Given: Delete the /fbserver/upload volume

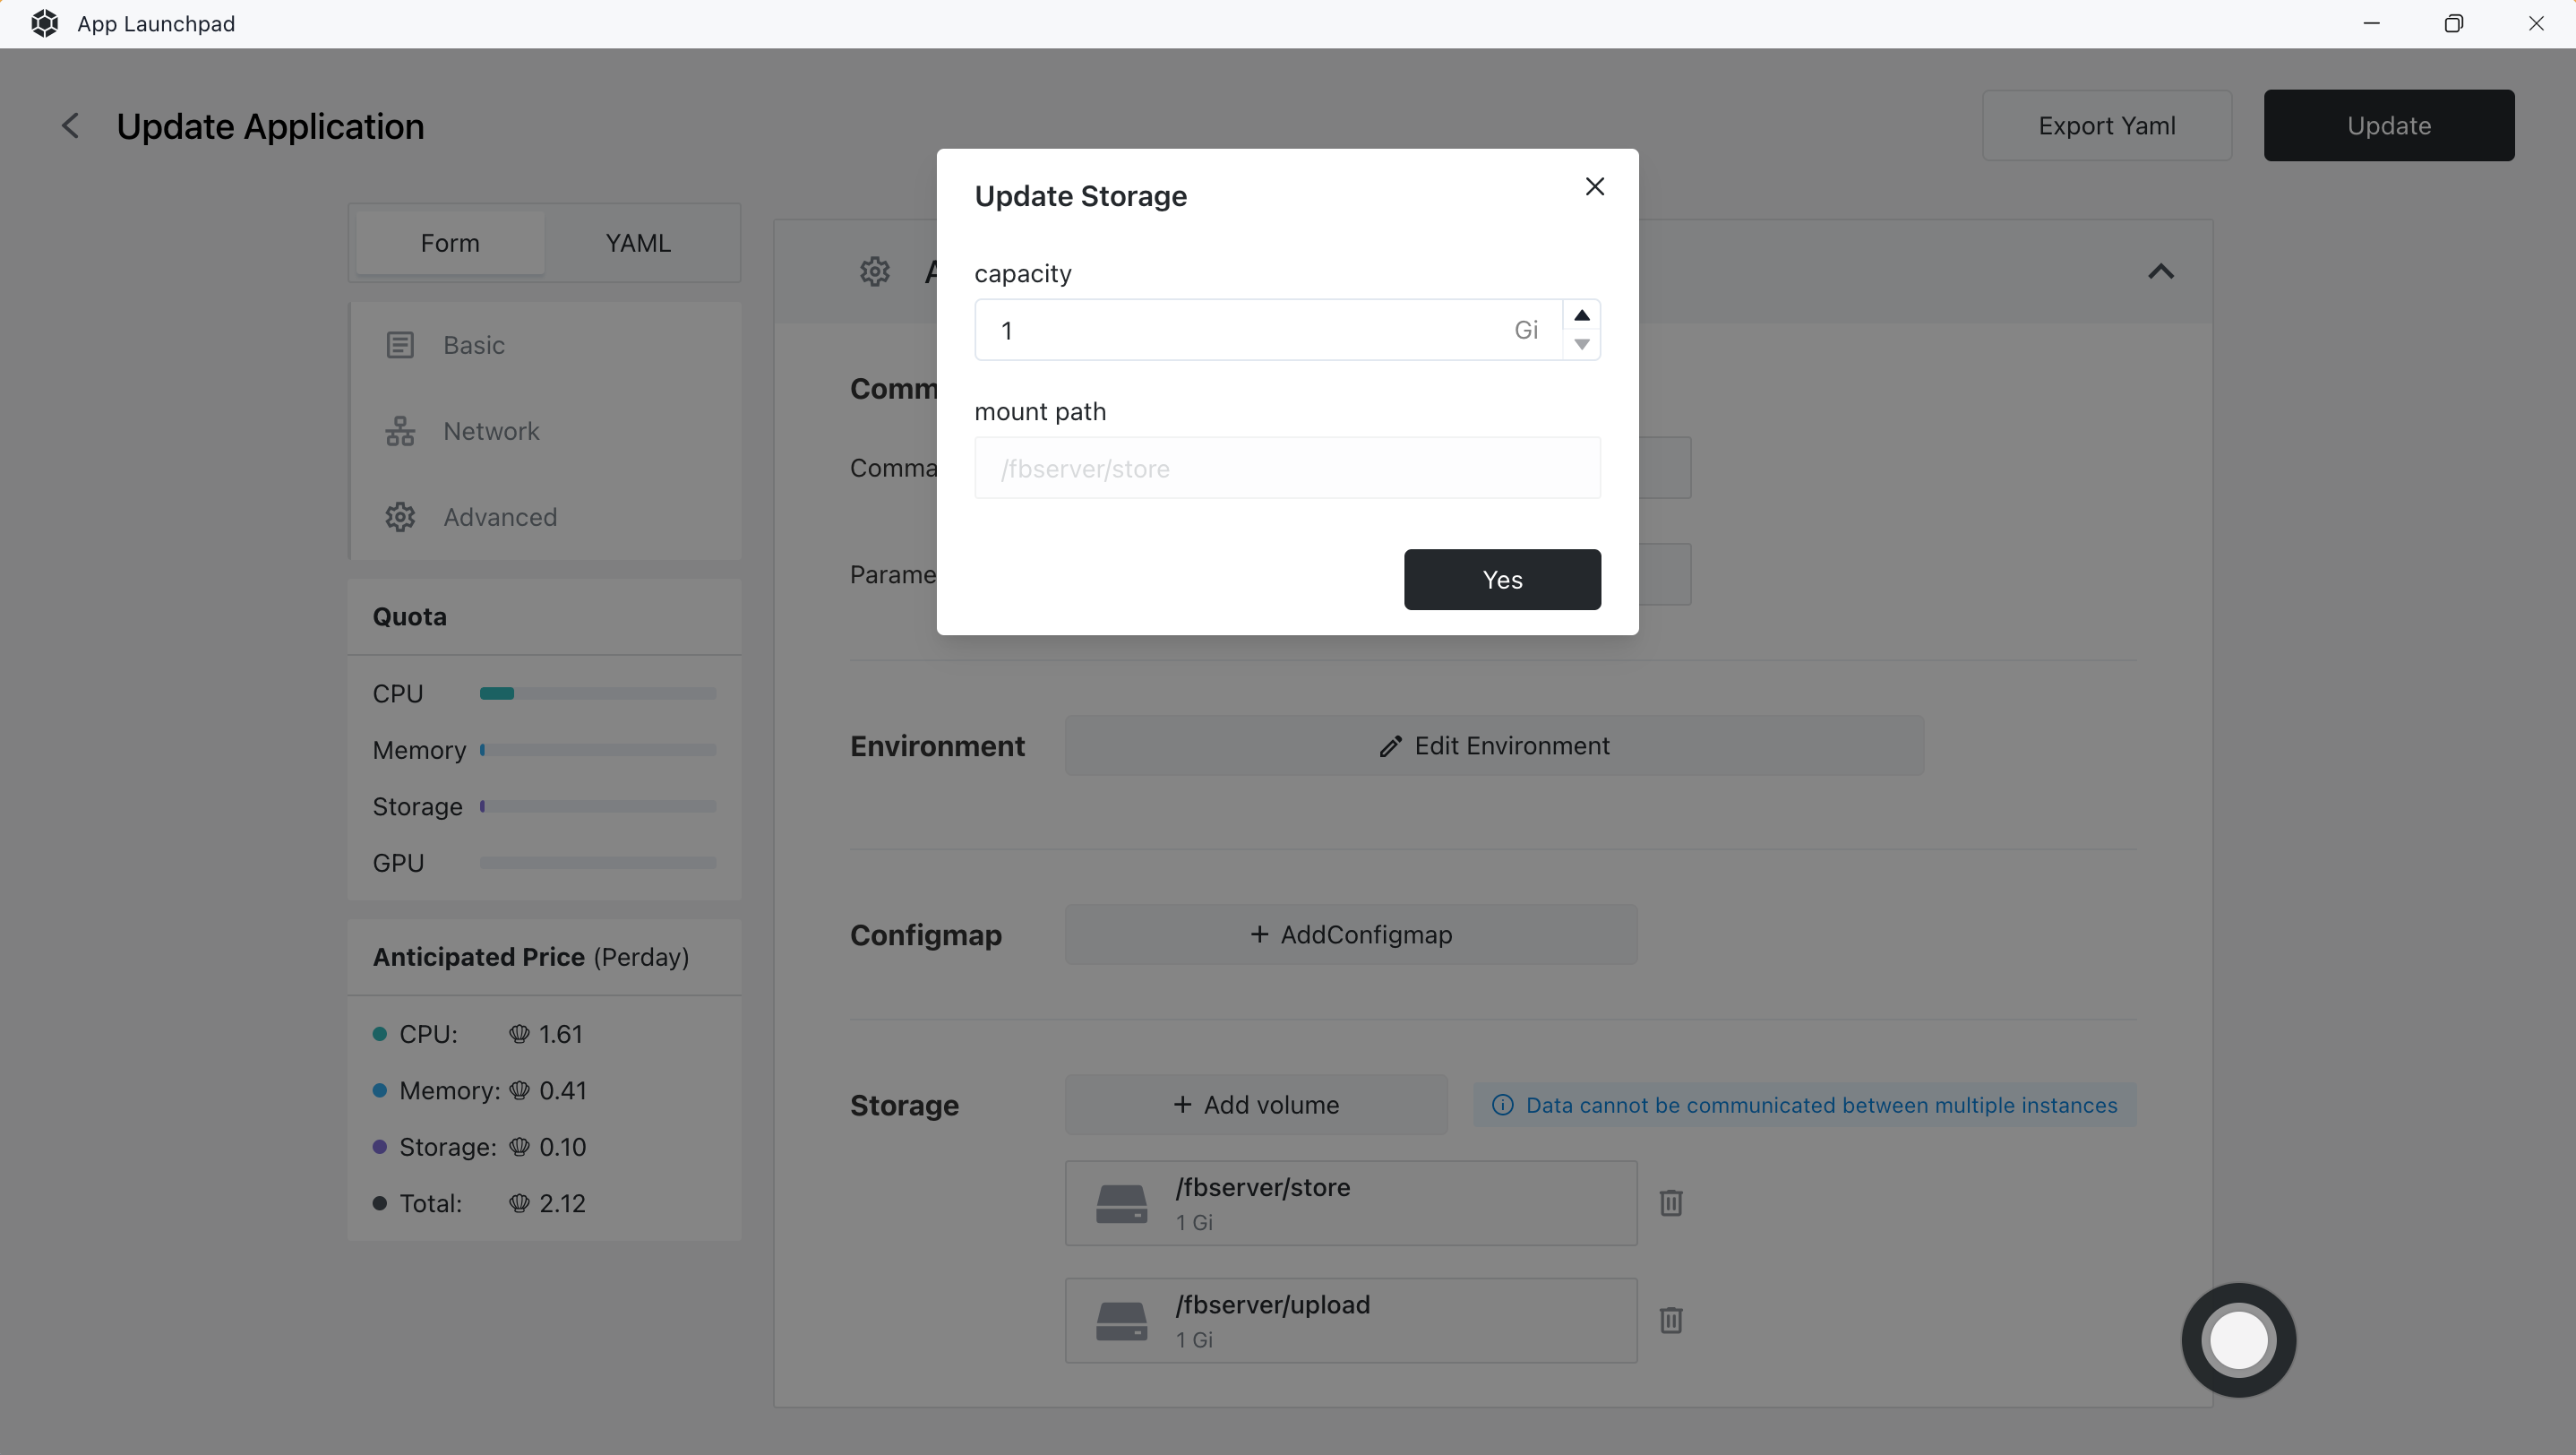Looking at the screenshot, I should (x=1670, y=1320).
